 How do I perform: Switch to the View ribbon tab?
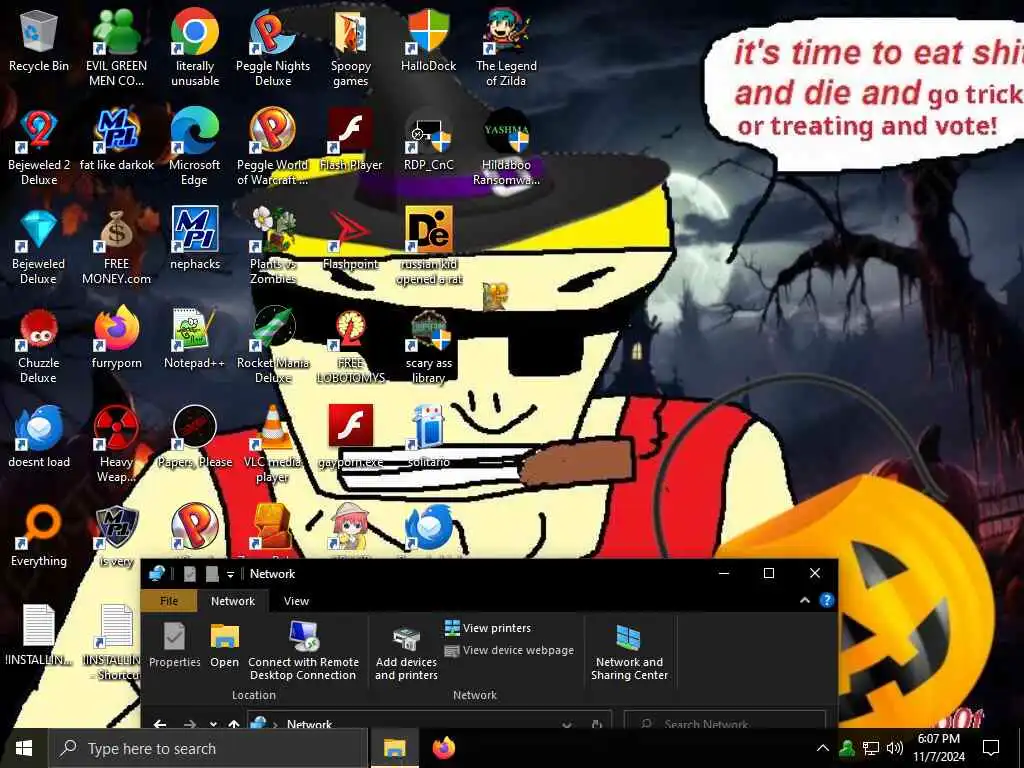pyautogui.click(x=296, y=601)
